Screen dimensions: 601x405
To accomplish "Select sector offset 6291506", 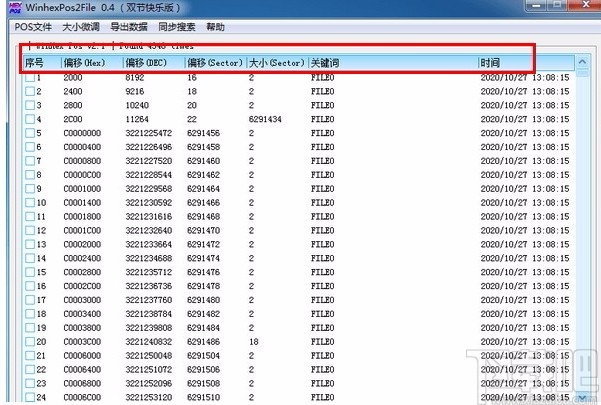I will click(x=204, y=369).
